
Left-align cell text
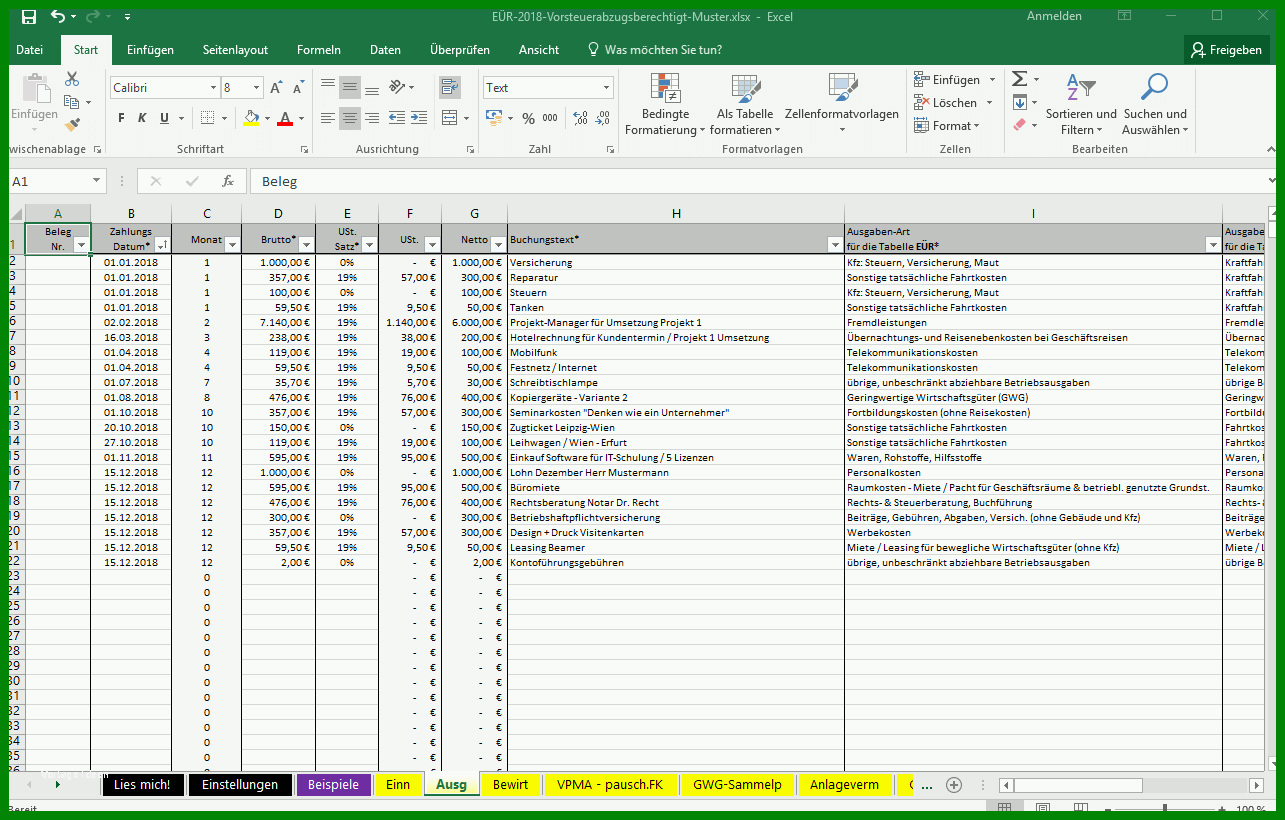pos(328,118)
